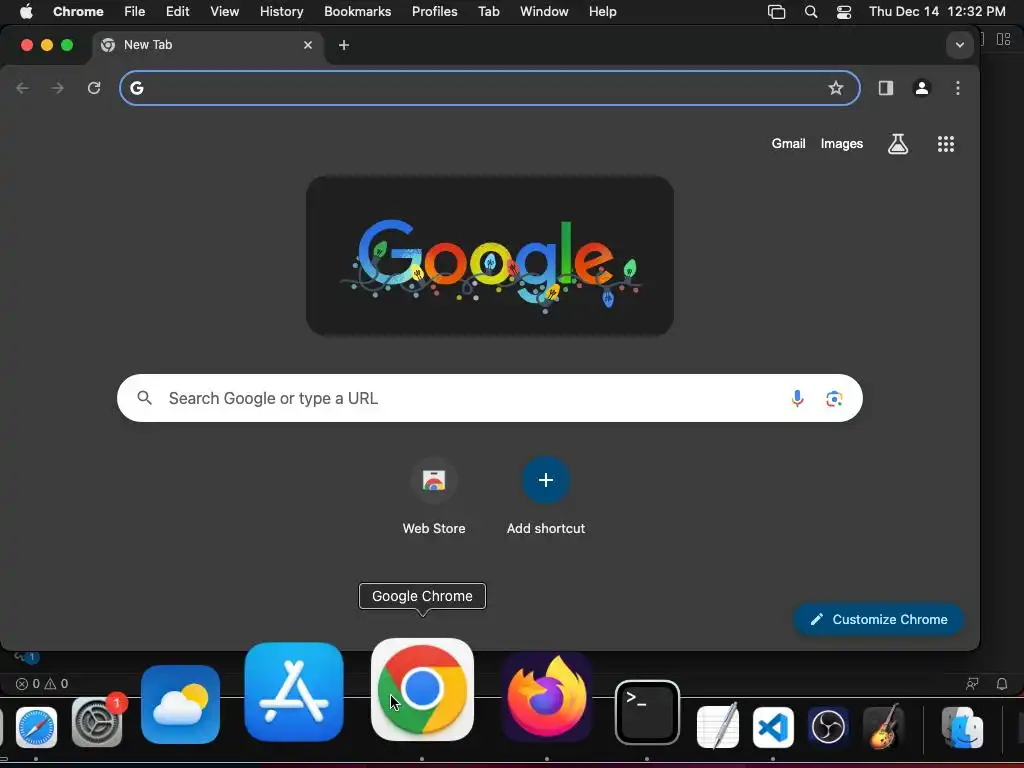Open the View menu

[225, 12]
